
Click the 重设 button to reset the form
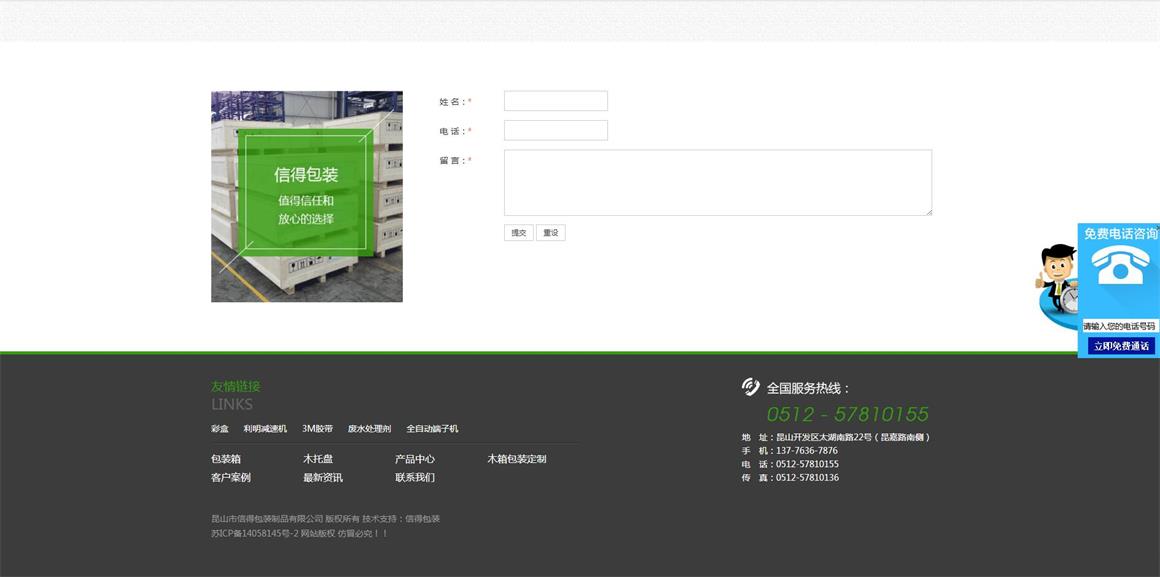coord(550,231)
